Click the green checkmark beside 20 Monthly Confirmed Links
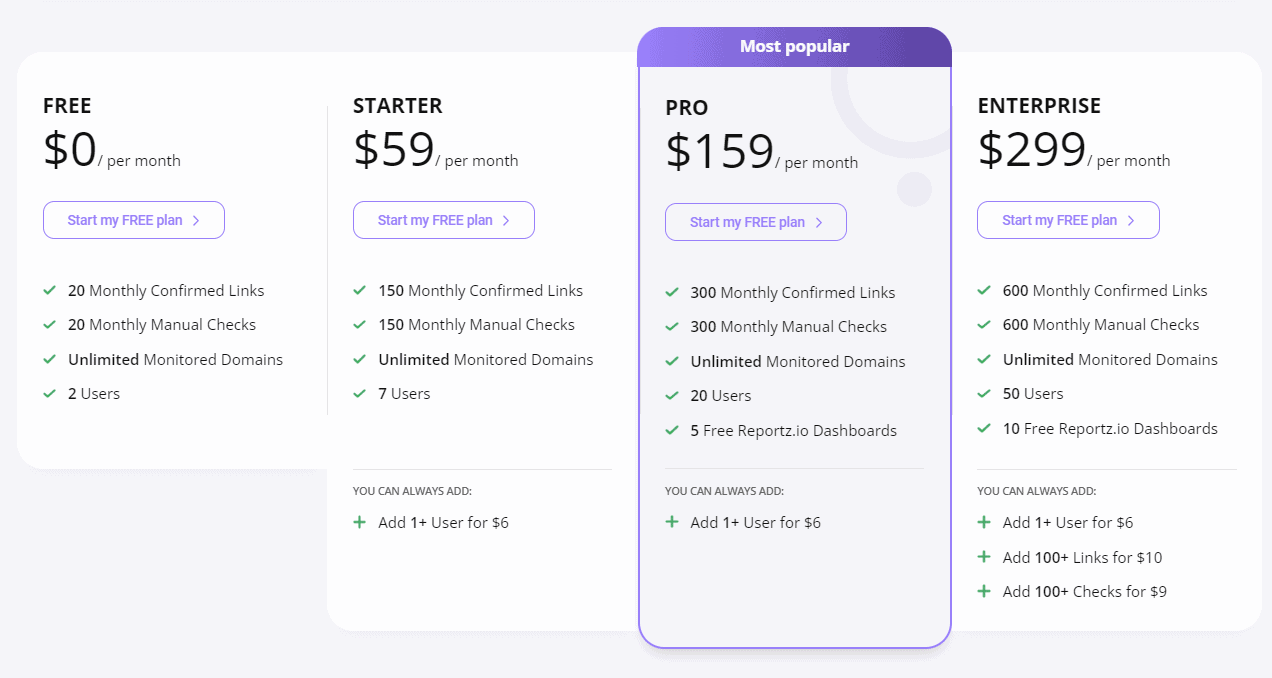The image size is (1272, 678). click(49, 290)
